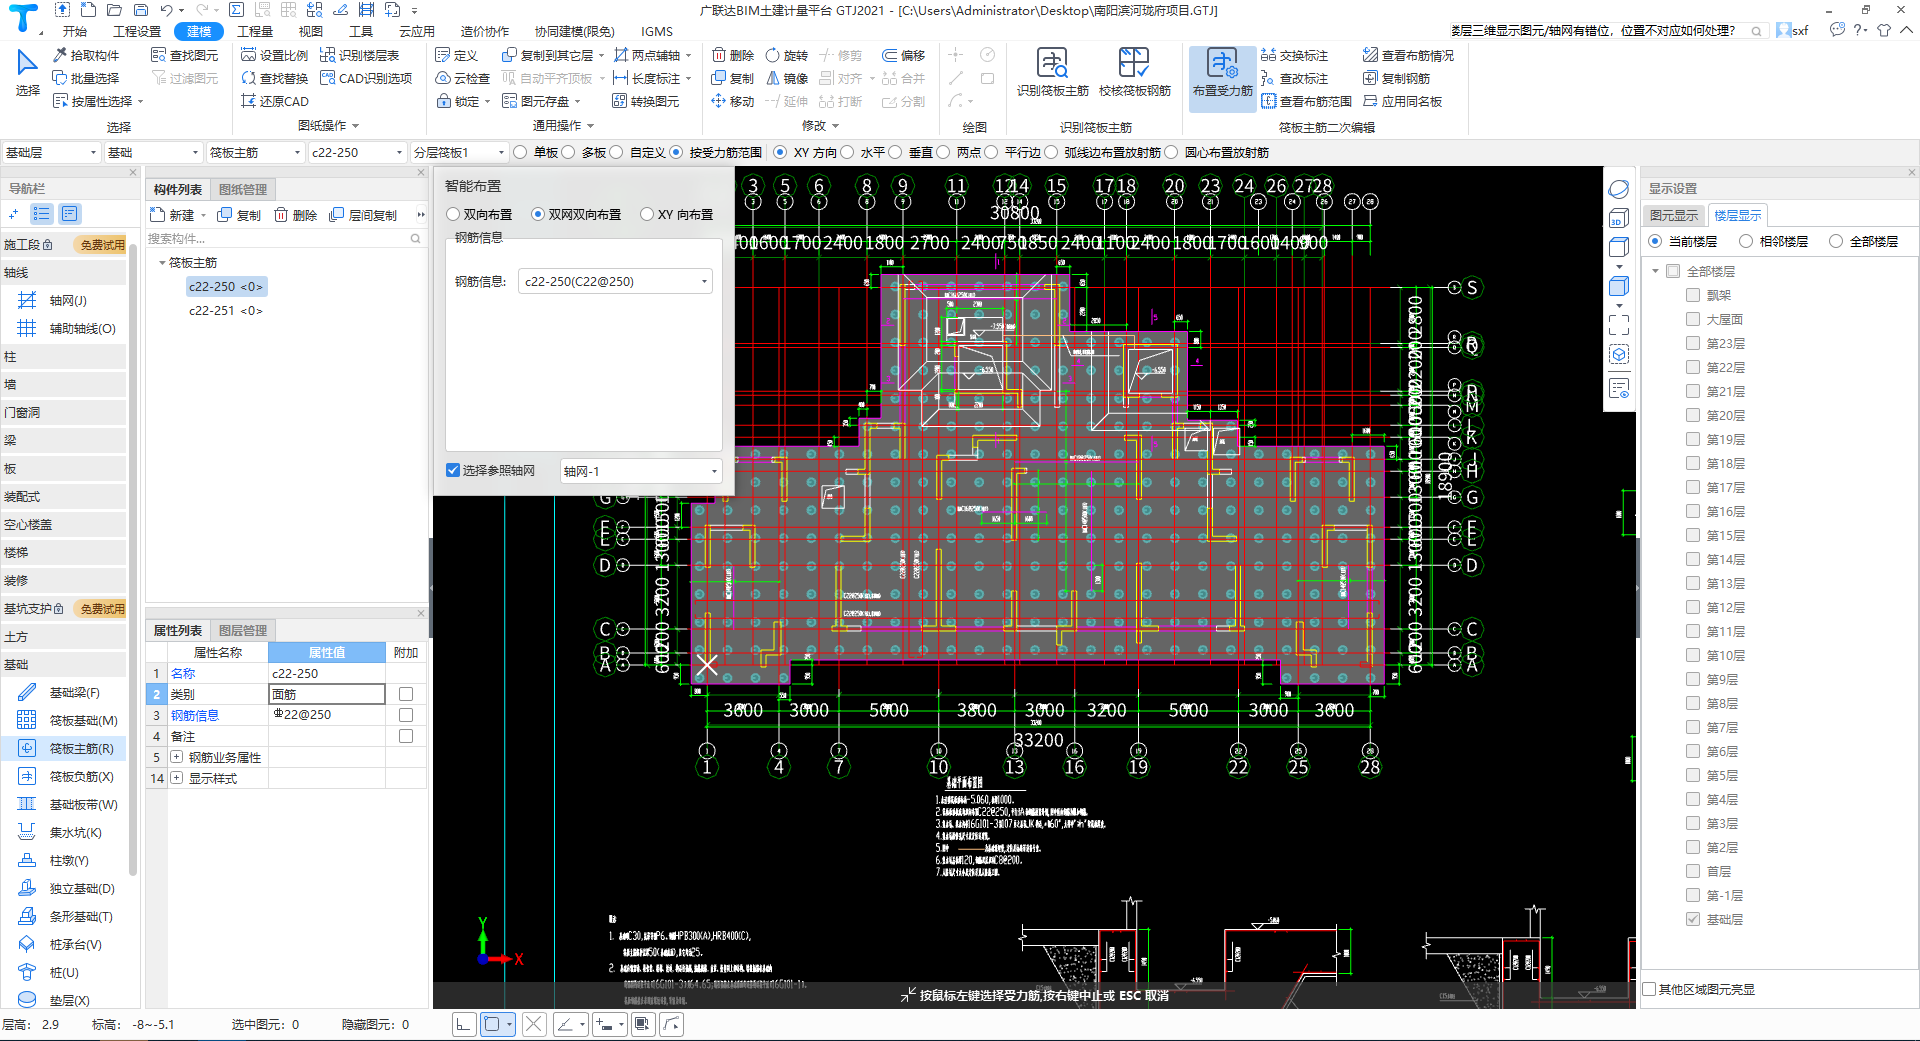Select 筏板基础(M) in navigation
Screen dimensions: 1920x1041
coord(68,720)
